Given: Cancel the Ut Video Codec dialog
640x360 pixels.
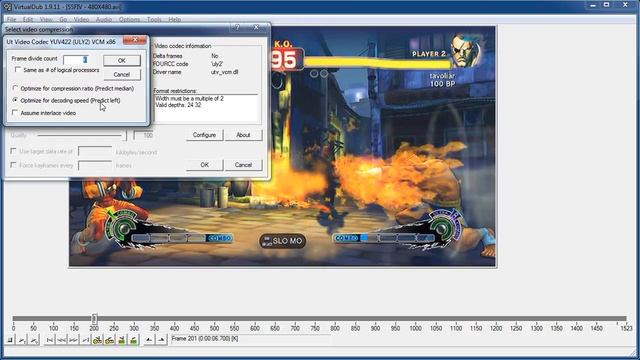Looking at the screenshot, I should pos(122,74).
